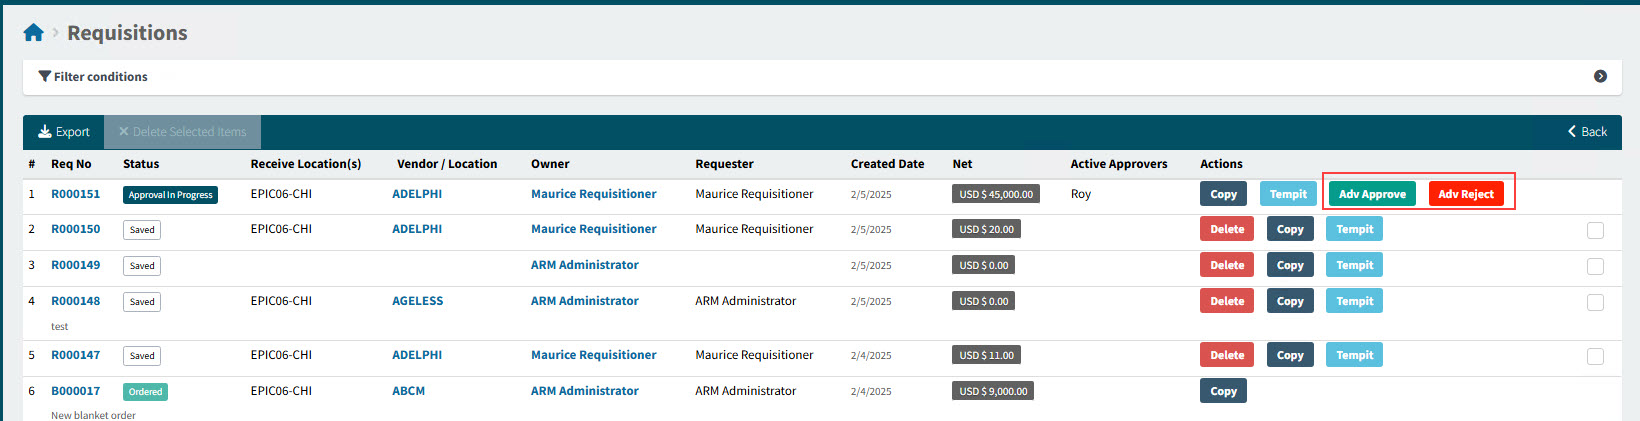Sort by the Status column header
The height and width of the screenshot is (421, 1640).
pos(141,164)
